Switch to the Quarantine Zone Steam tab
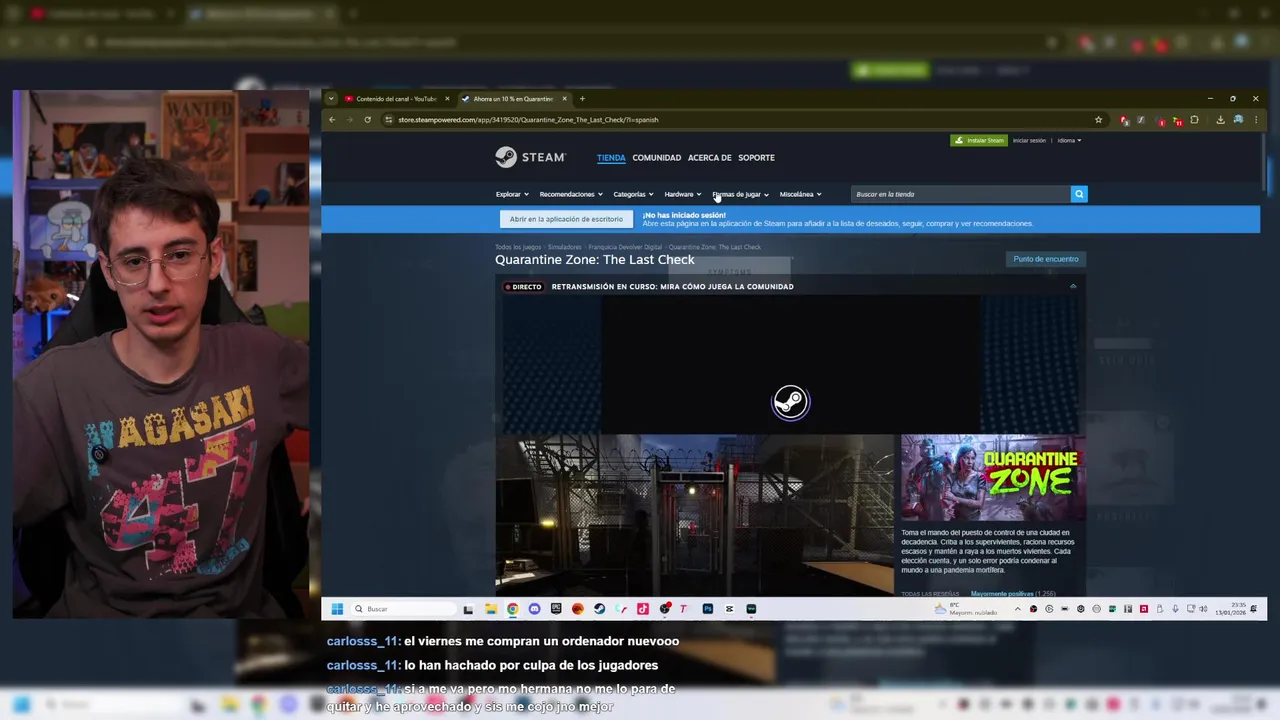Image resolution: width=1280 pixels, height=720 pixels. click(x=512, y=99)
